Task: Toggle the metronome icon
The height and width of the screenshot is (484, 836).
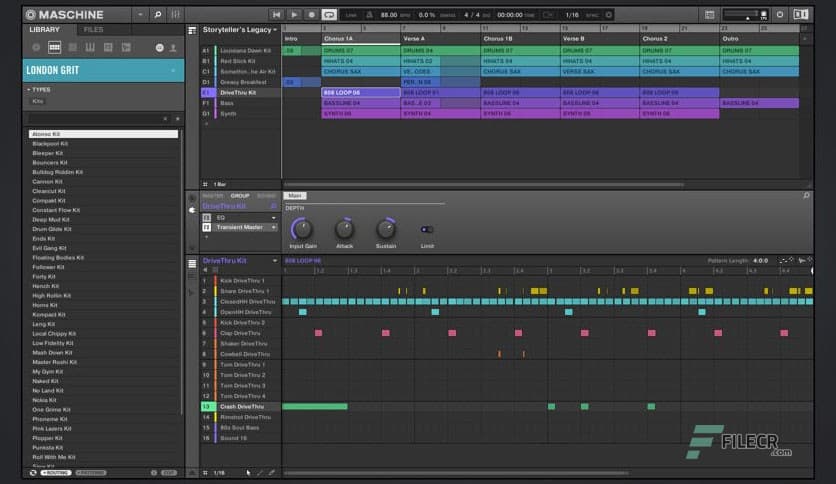Action: click(x=369, y=15)
